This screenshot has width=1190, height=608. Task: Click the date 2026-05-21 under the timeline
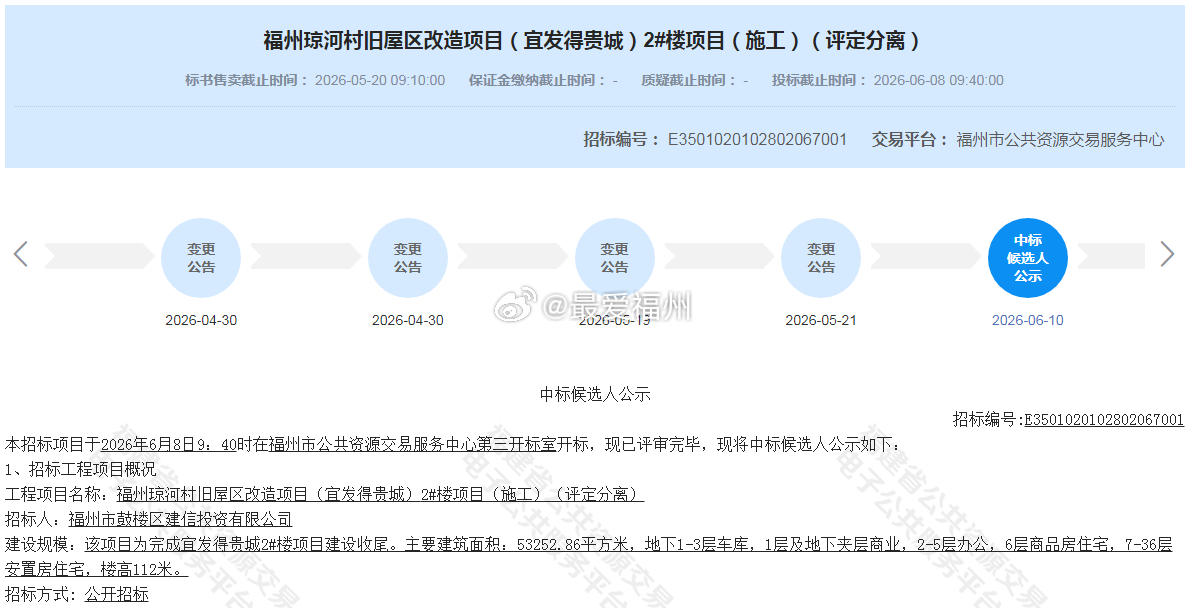pyautogui.click(x=820, y=320)
